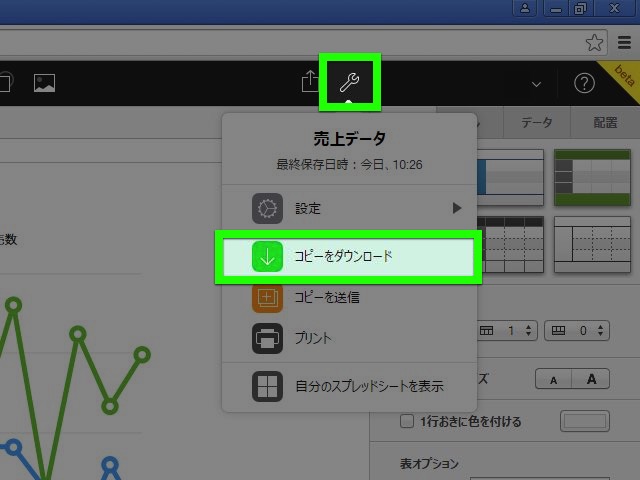
Task: Select コピーをダウンロード menu entry
Action: point(349,256)
